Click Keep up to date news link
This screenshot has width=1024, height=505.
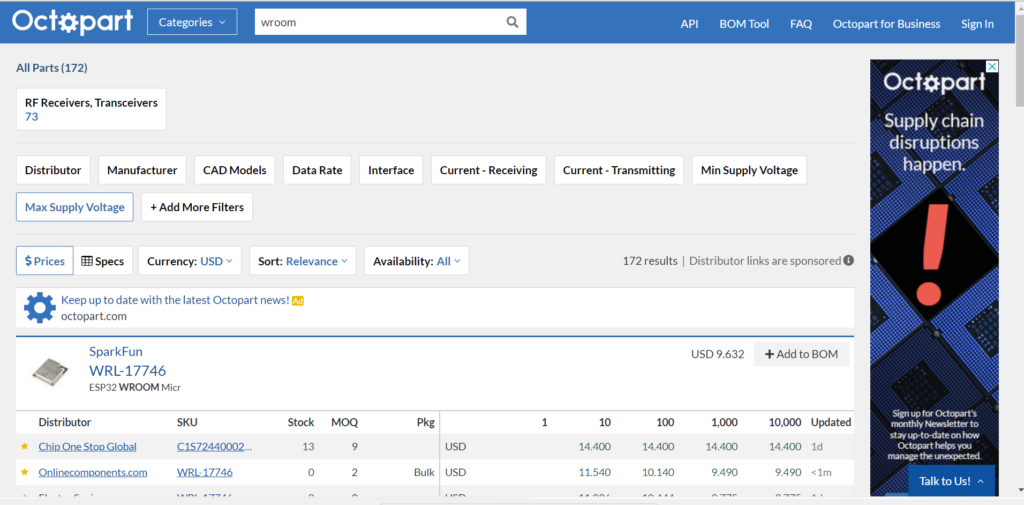tap(175, 300)
